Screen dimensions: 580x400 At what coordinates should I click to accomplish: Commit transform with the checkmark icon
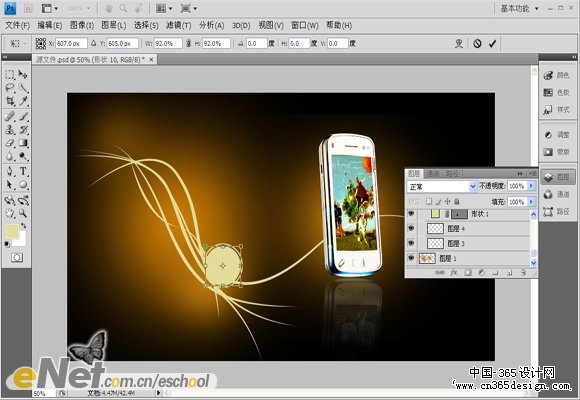(x=492, y=44)
